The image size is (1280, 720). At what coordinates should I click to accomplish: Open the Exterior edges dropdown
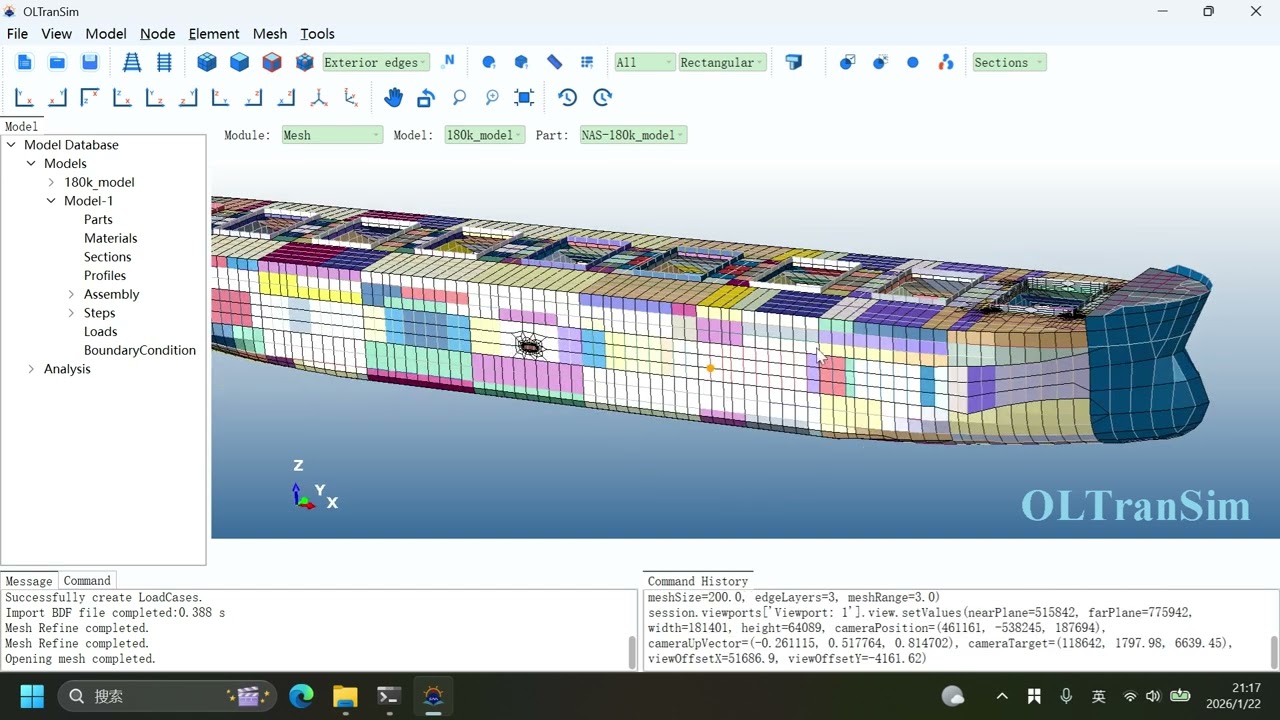click(x=376, y=62)
